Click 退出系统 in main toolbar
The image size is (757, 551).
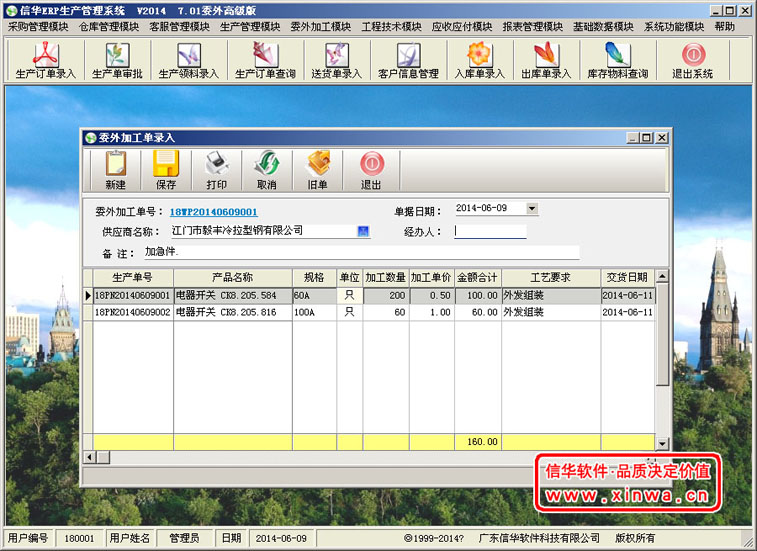point(693,61)
